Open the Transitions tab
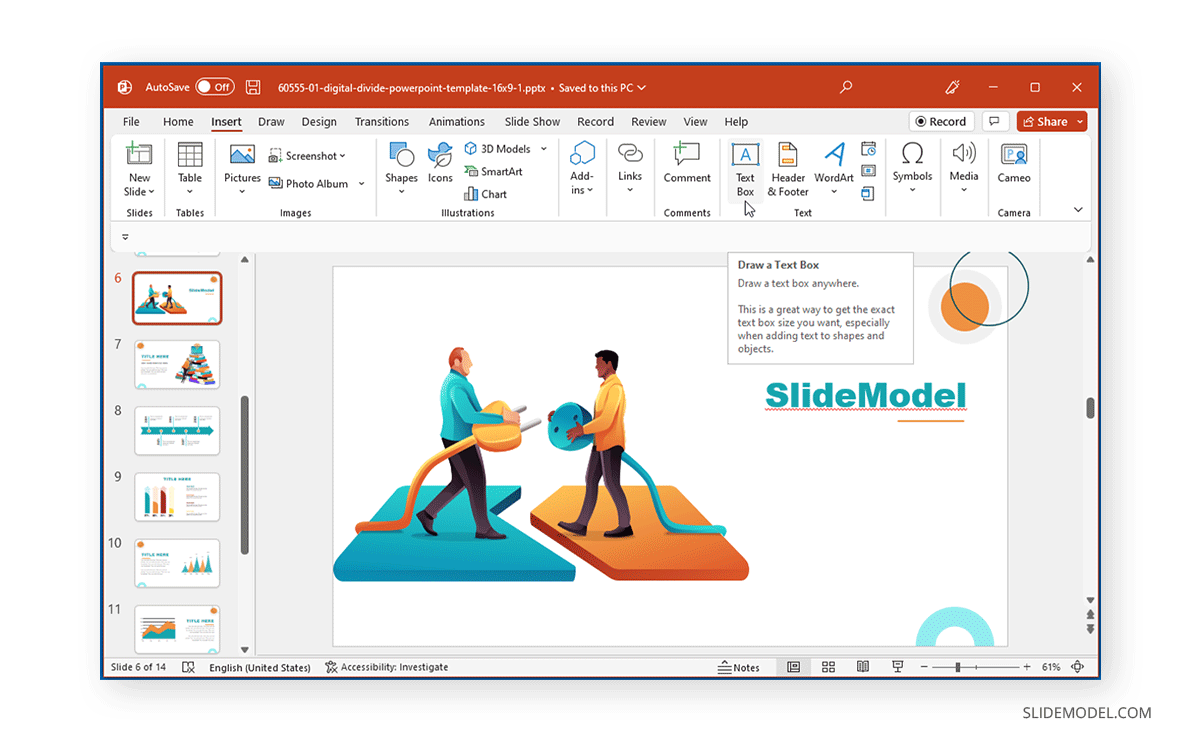Screen dimensions: 1200x743 [382, 121]
